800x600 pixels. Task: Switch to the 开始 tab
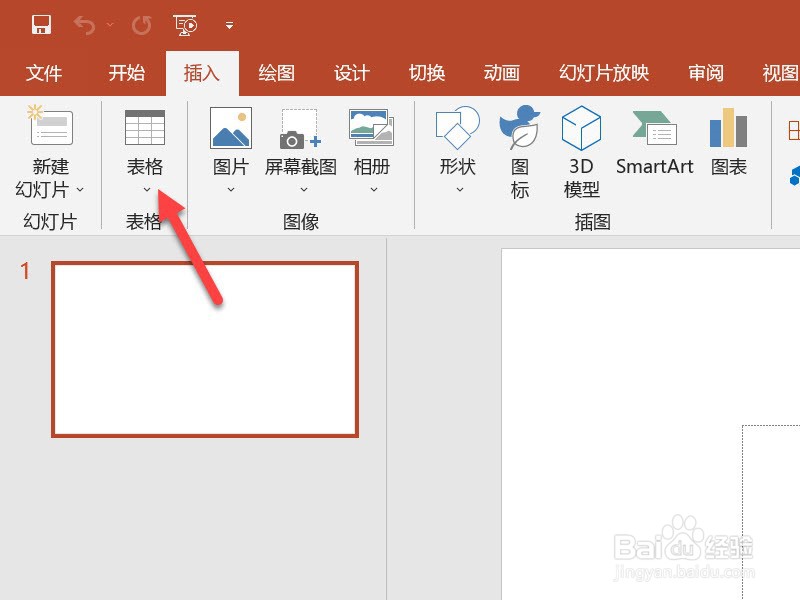click(x=127, y=73)
